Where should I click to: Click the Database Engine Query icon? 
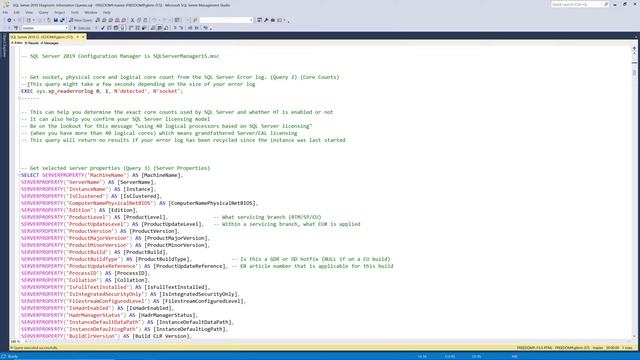click(x=98, y=20)
